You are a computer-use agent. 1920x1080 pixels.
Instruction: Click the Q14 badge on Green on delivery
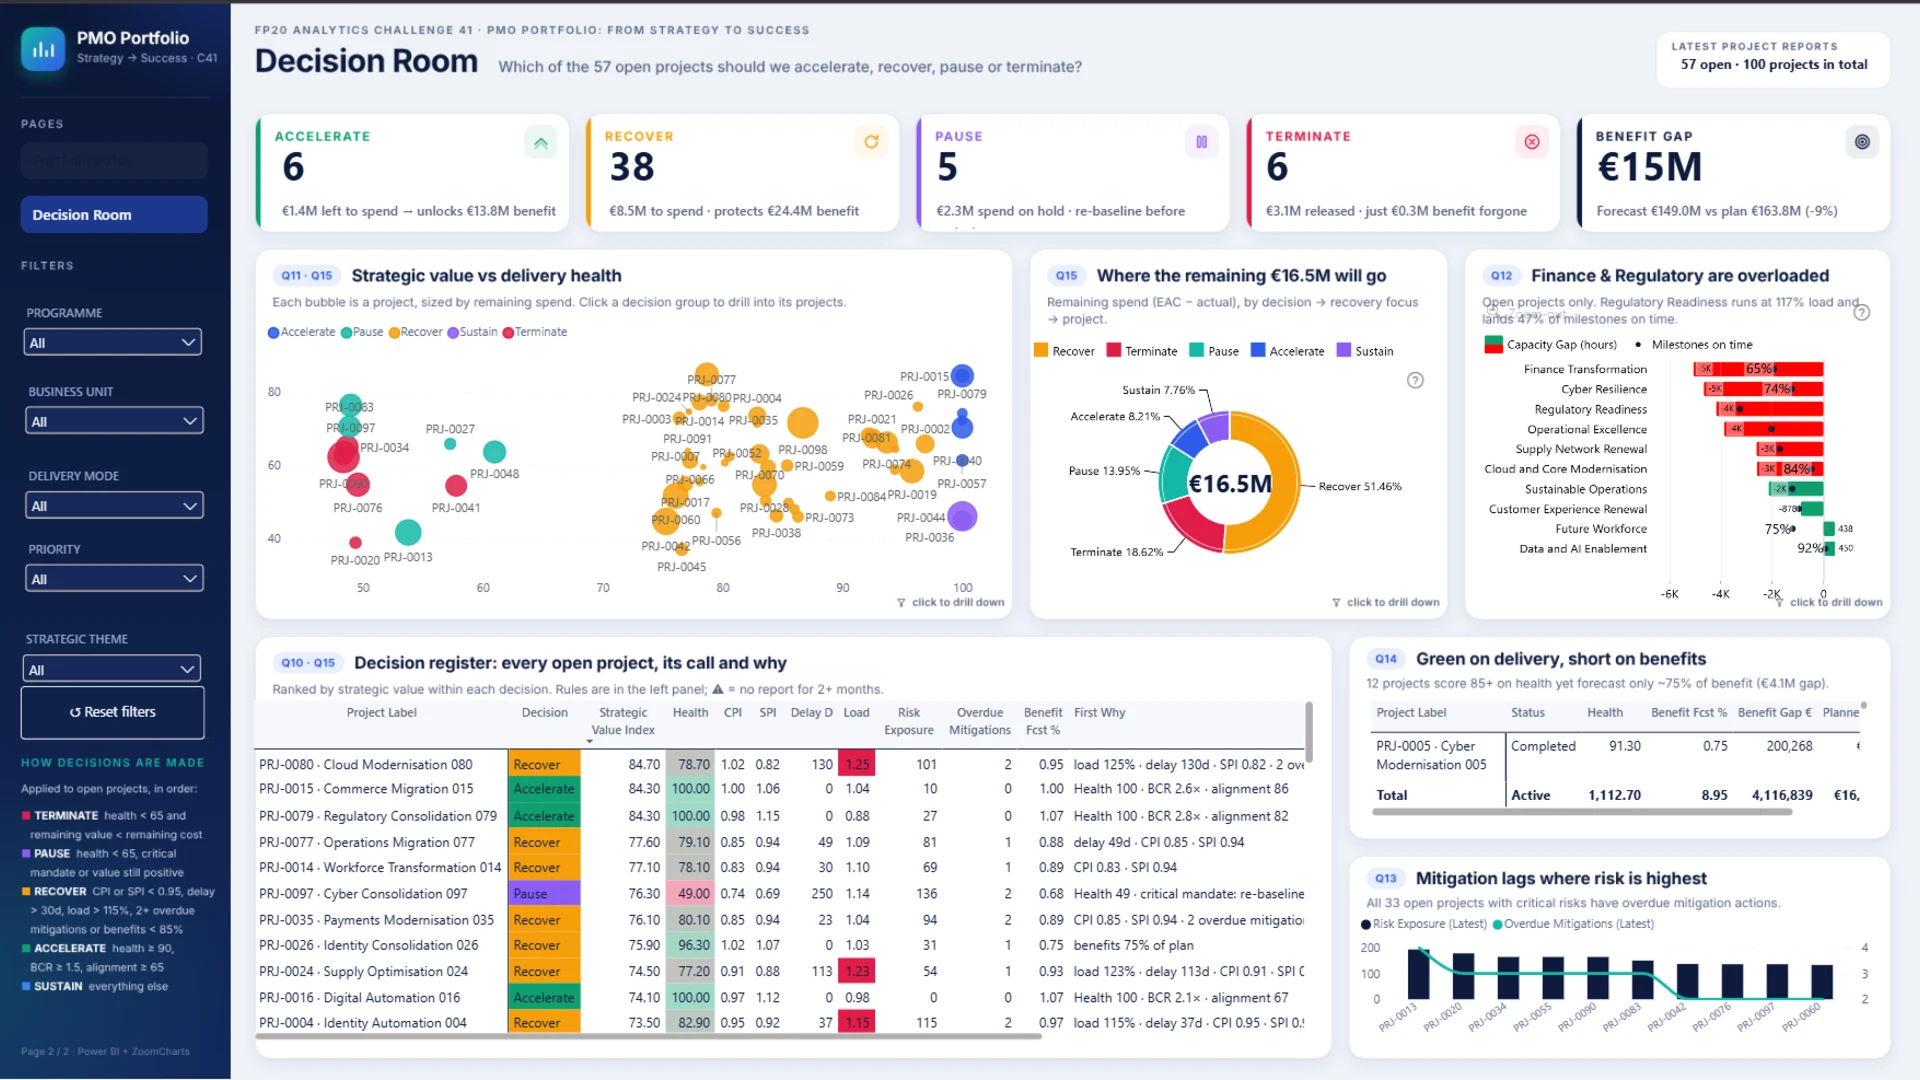[1385, 658]
